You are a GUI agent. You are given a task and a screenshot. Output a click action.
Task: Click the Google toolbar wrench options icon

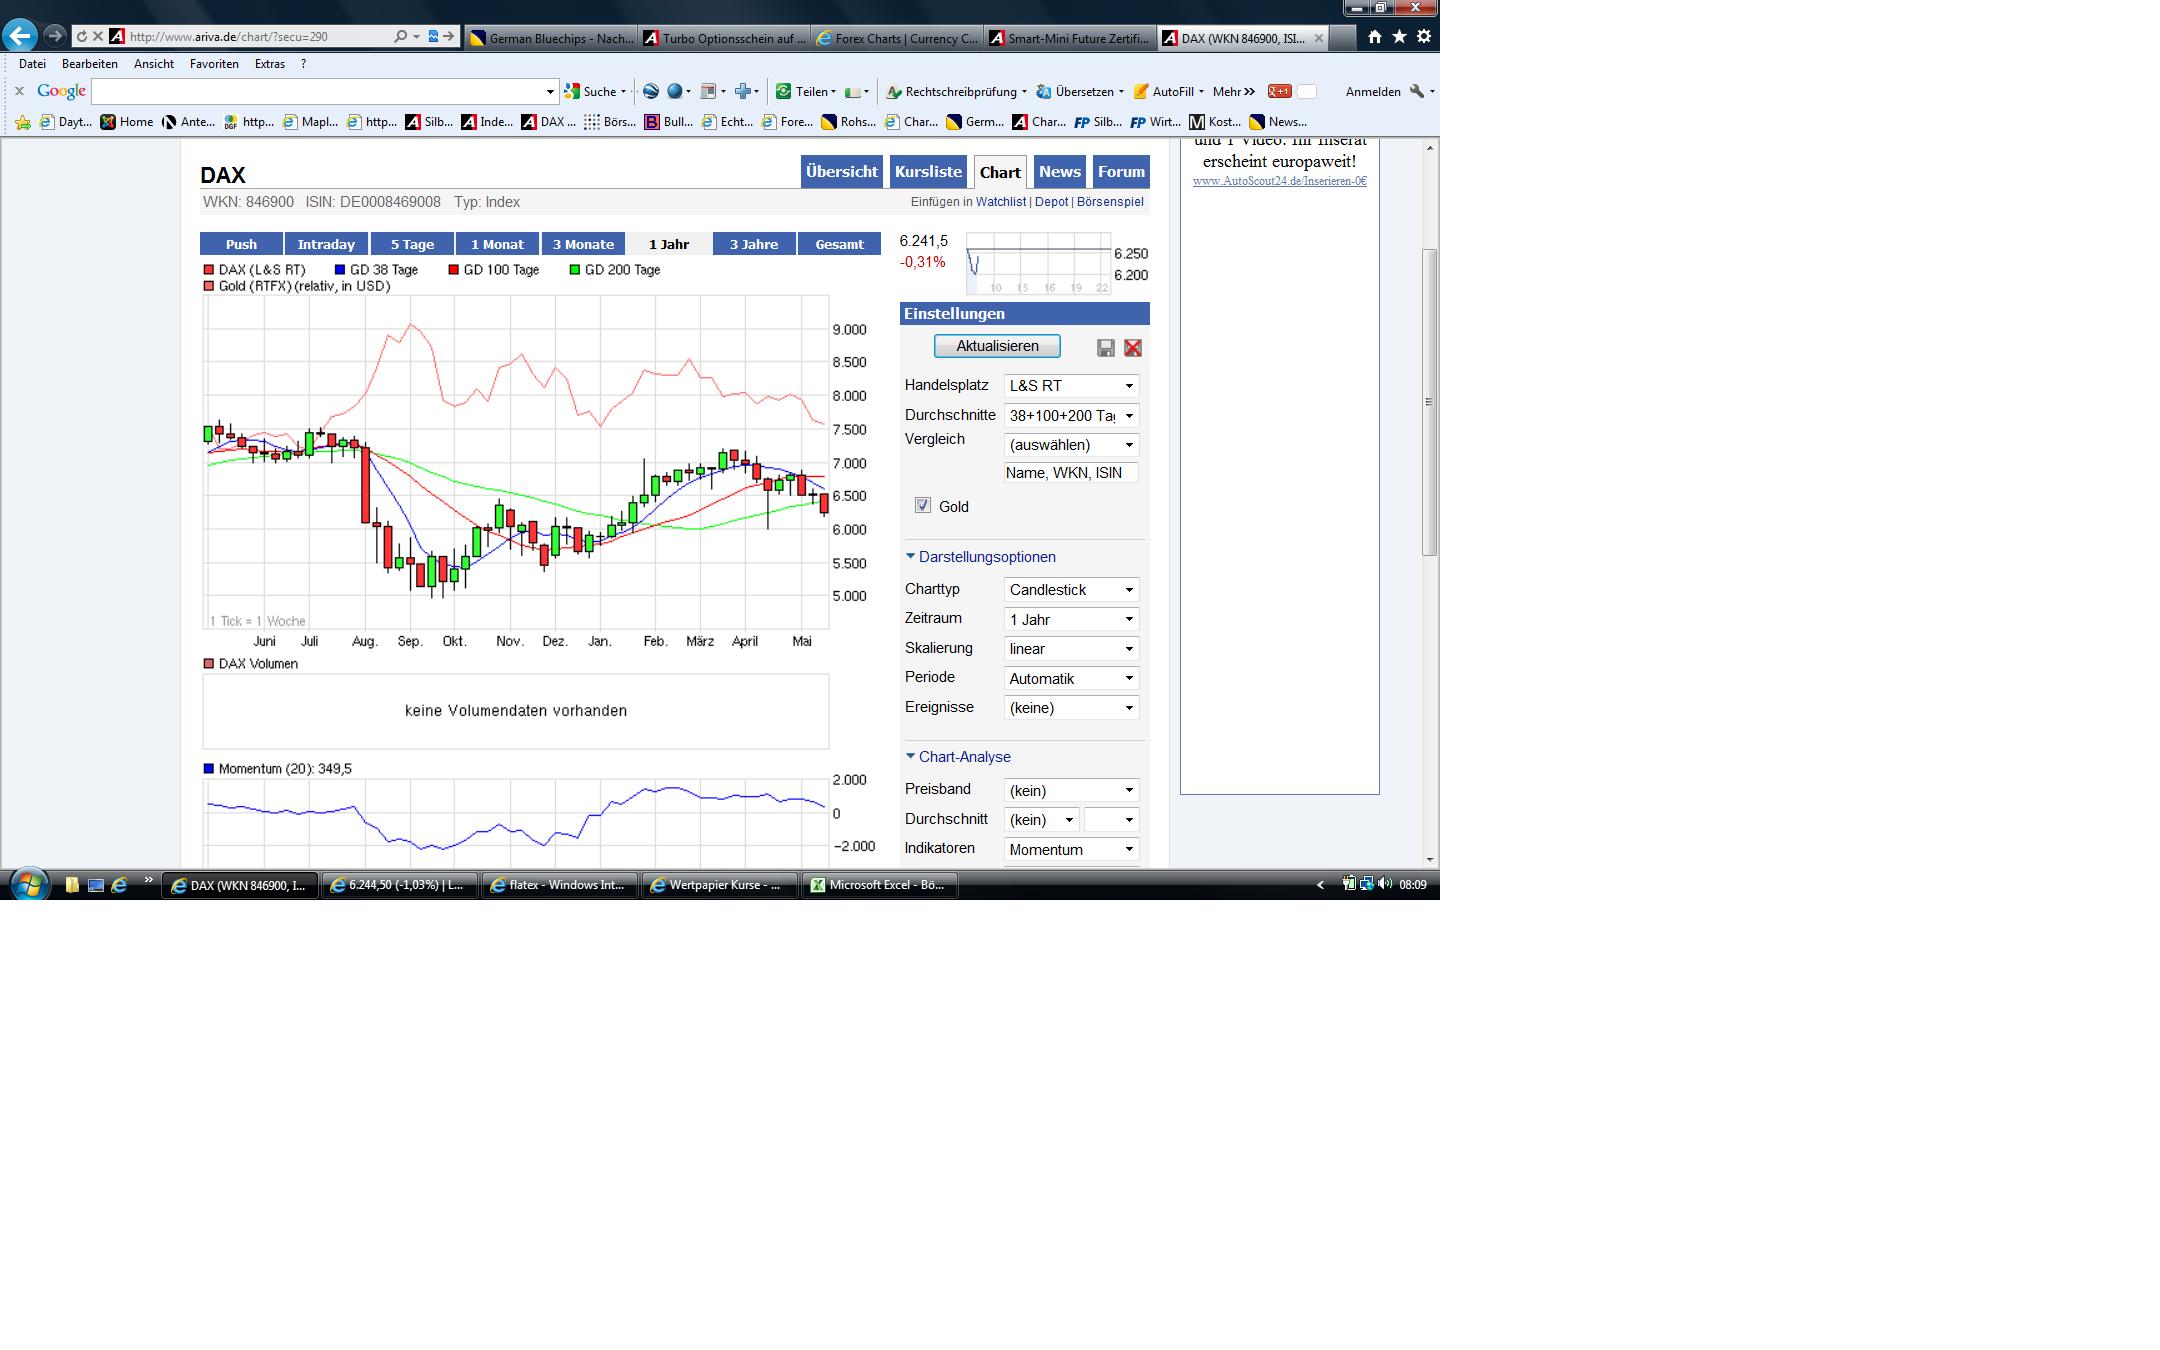point(1417,91)
